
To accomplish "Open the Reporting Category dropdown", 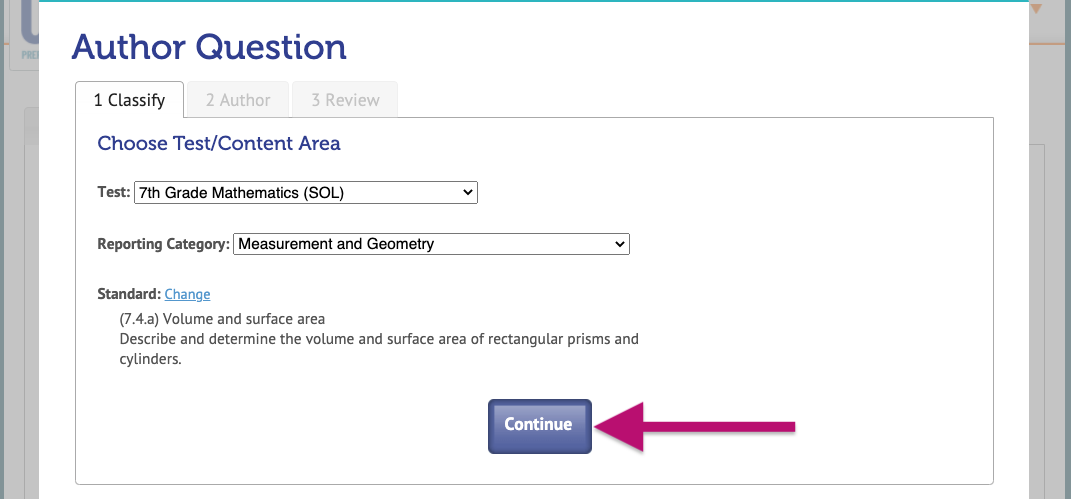I will (x=431, y=244).
